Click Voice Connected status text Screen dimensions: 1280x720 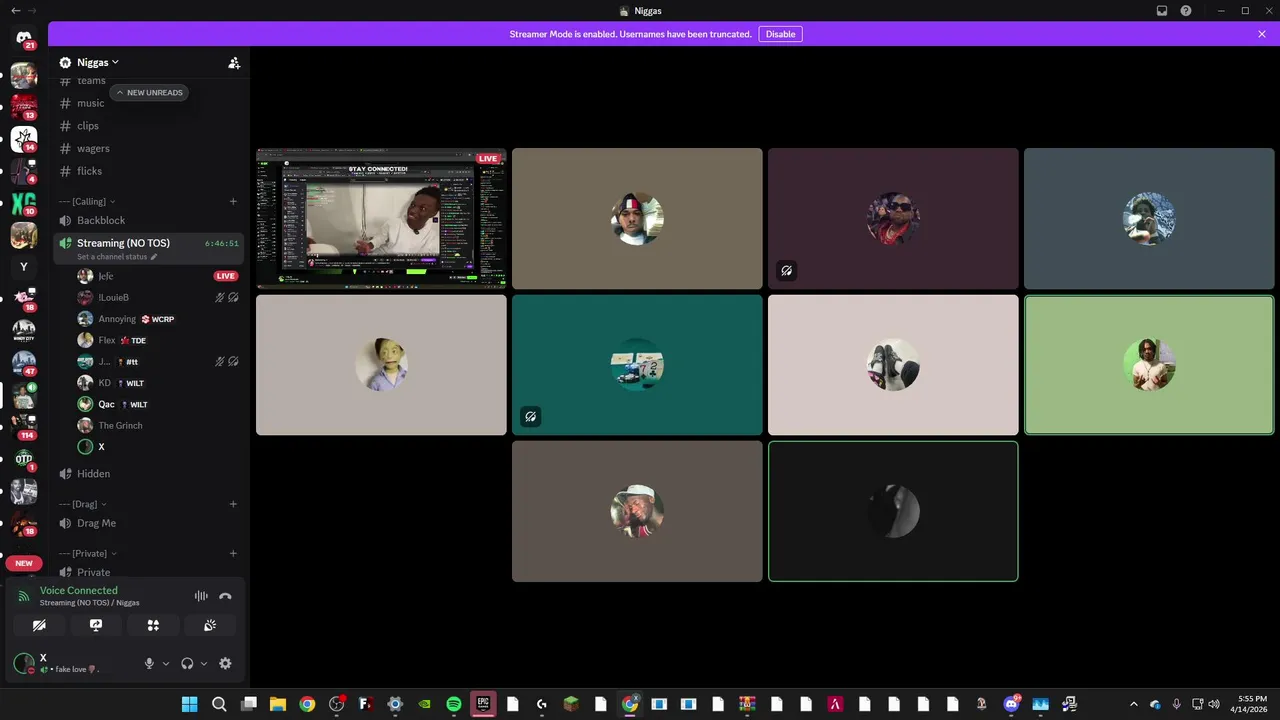[78, 590]
